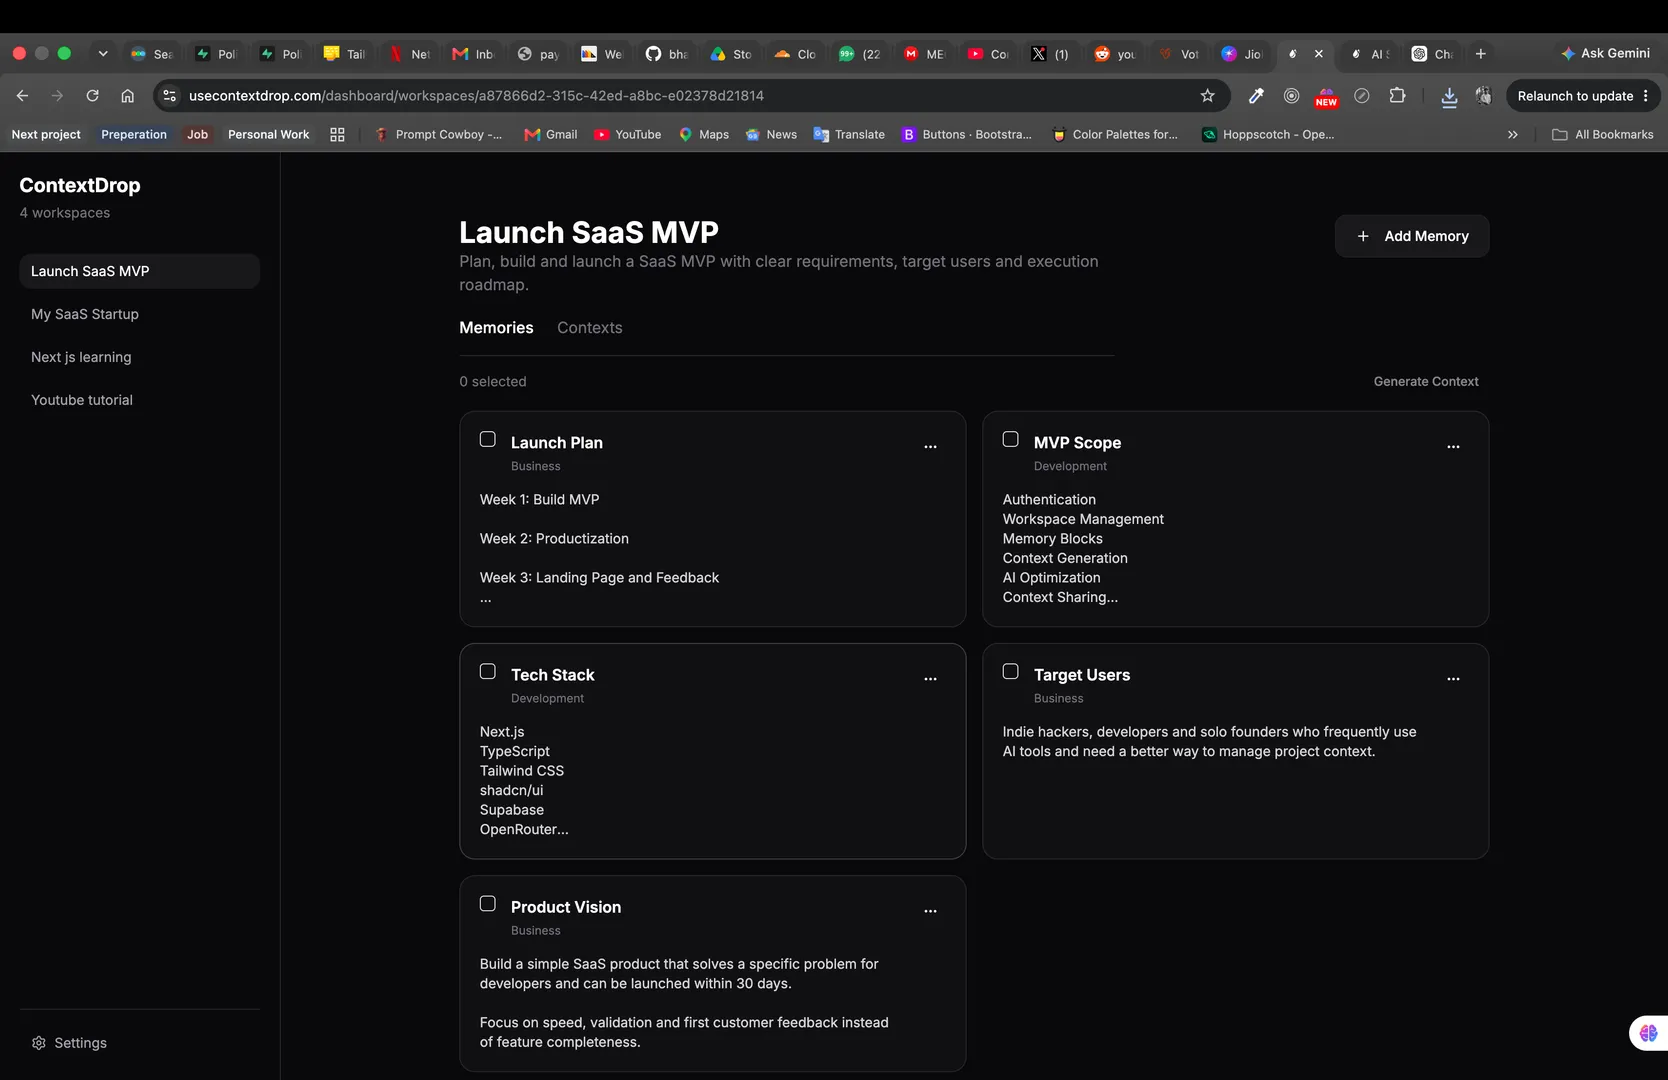
Task: Select the Tech Stack memory checkbox
Action: point(488,671)
